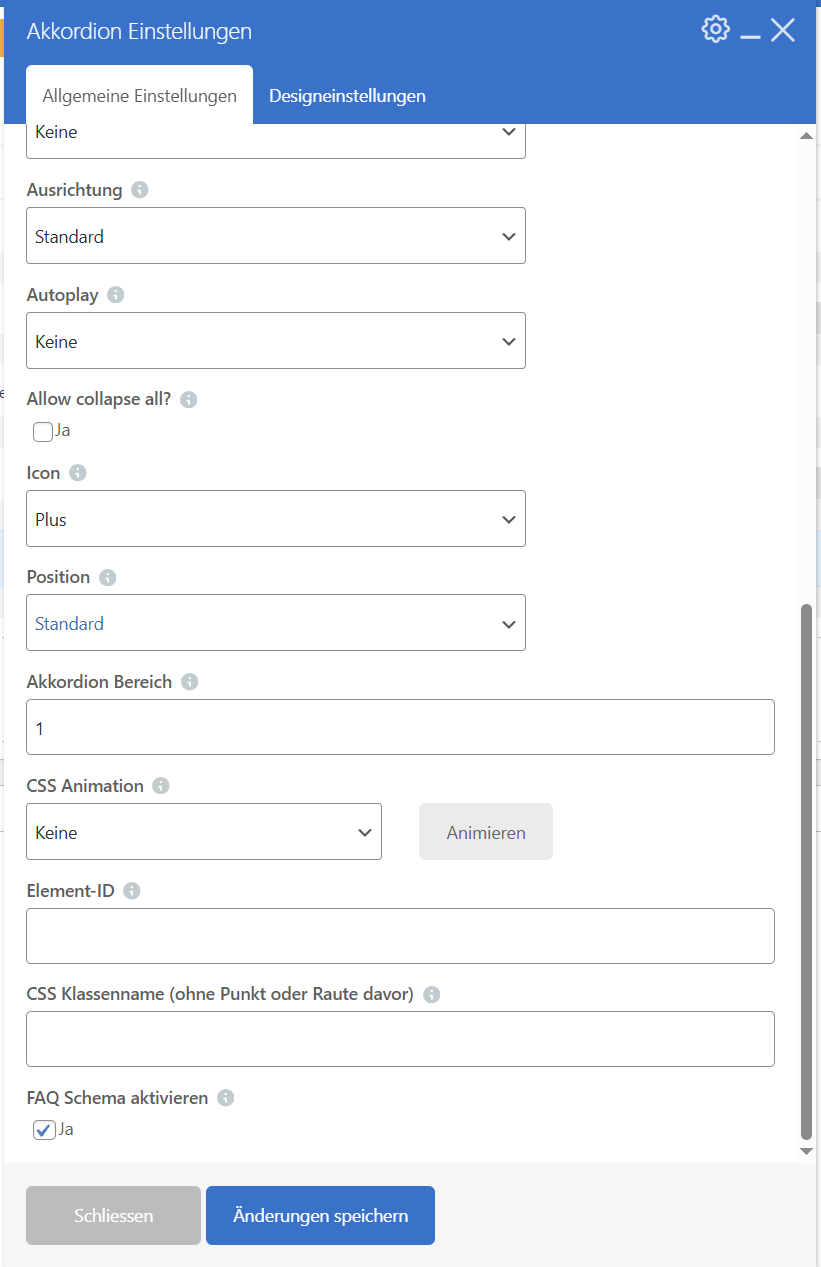This screenshot has height=1267, width=821.
Task: Enable the Allow collapse all checkbox
Action: 43,432
